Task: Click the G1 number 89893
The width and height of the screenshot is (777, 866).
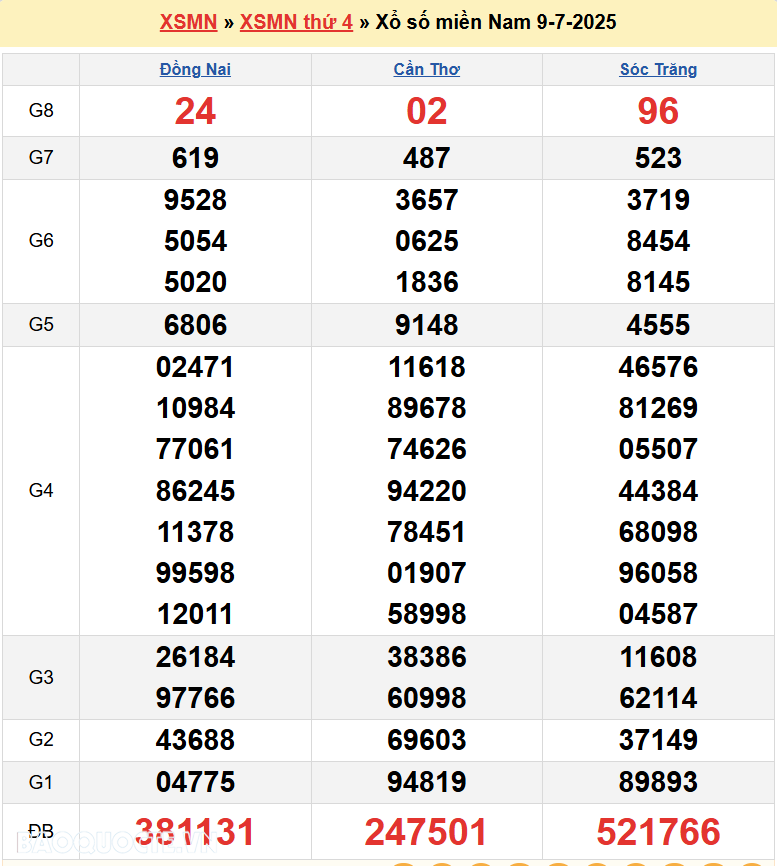Action: (658, 781)
